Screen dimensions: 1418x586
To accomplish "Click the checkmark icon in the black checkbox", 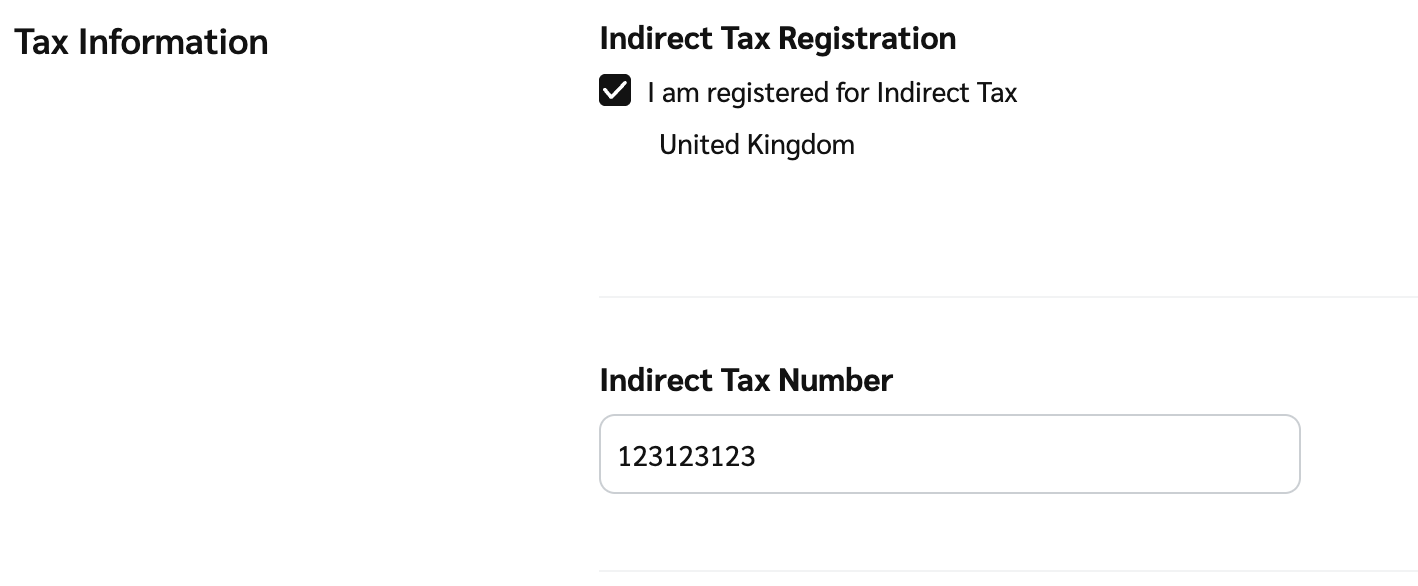I will 615,91.
